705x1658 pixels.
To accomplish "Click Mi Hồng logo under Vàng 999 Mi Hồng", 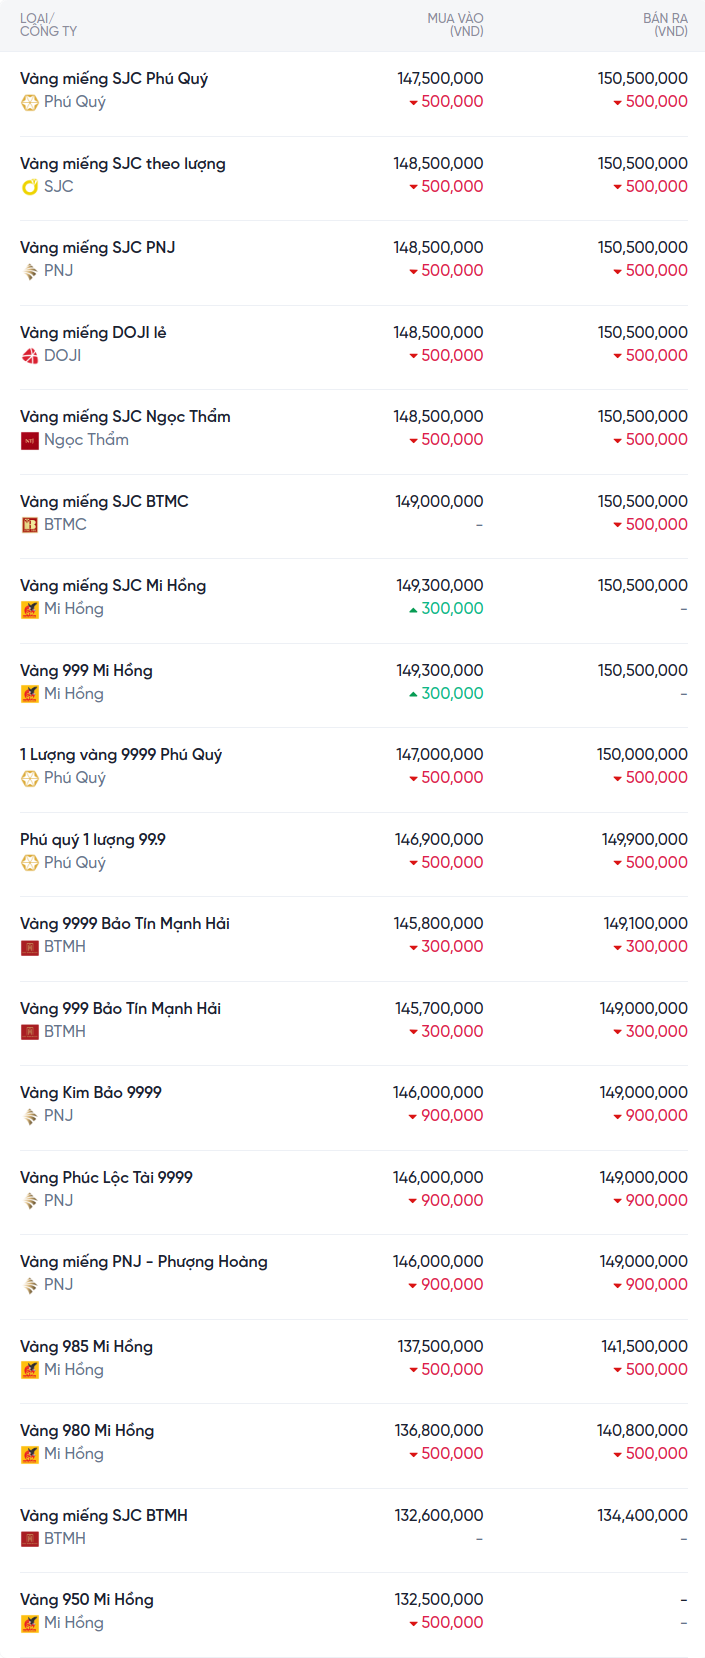I will pyautogui.click(x=30, y=694).
